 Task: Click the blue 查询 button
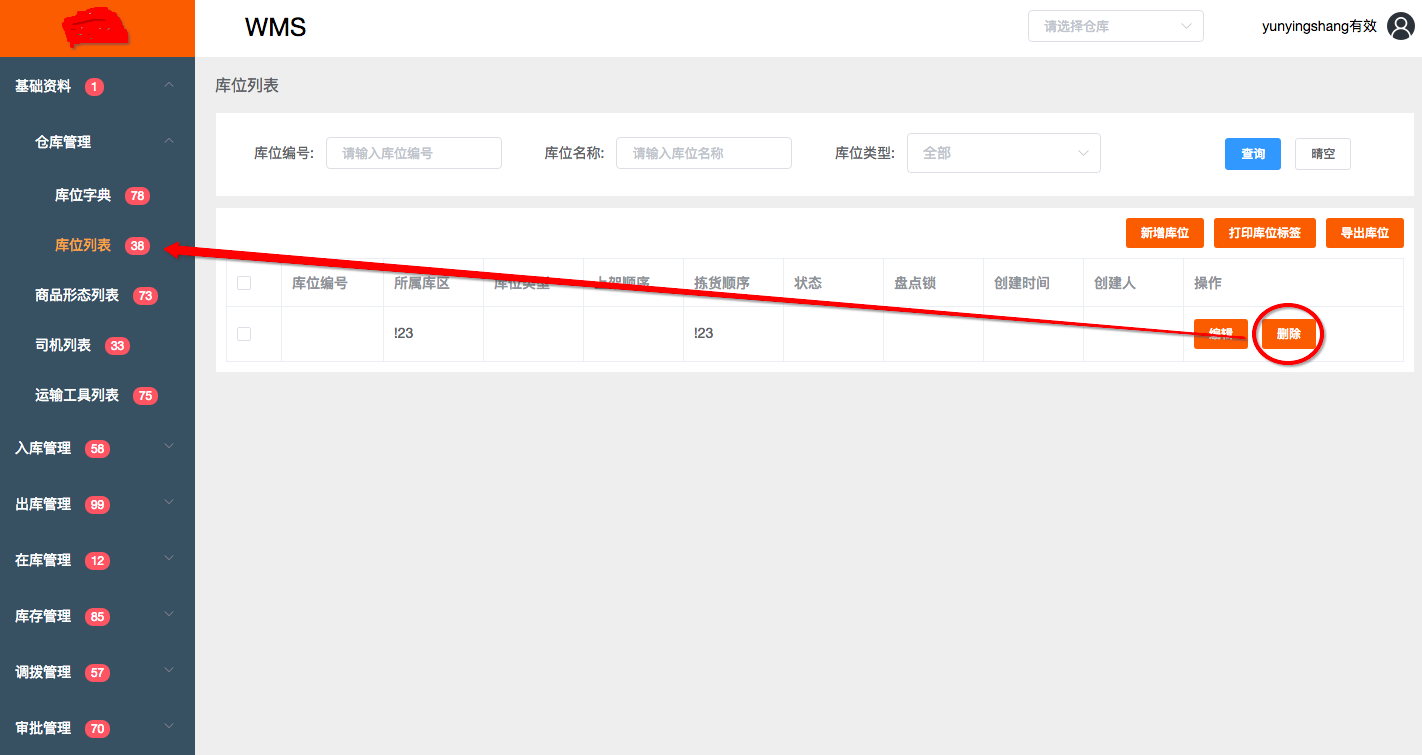1252,154
